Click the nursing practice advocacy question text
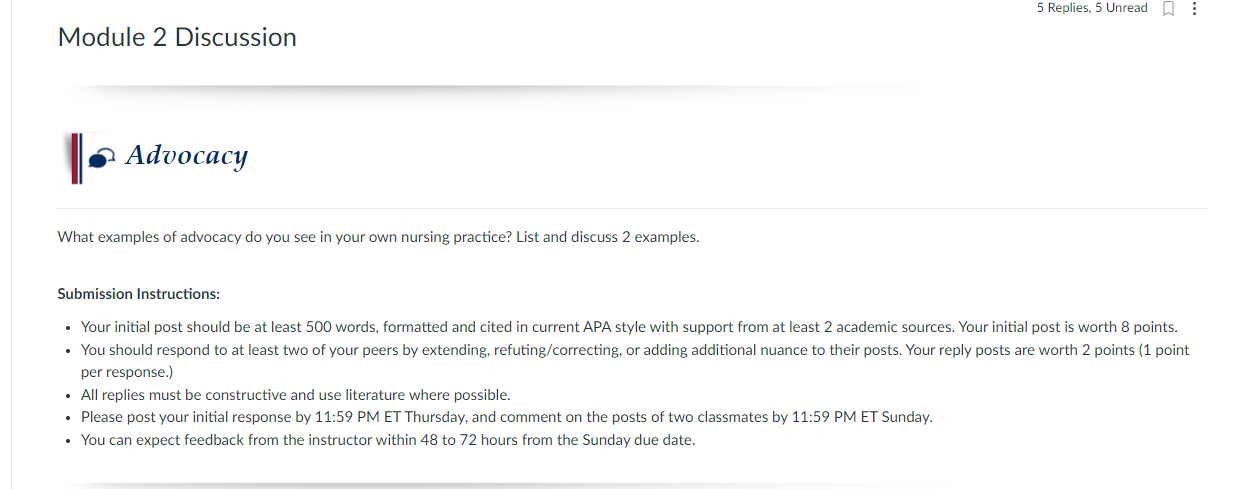 378,237
